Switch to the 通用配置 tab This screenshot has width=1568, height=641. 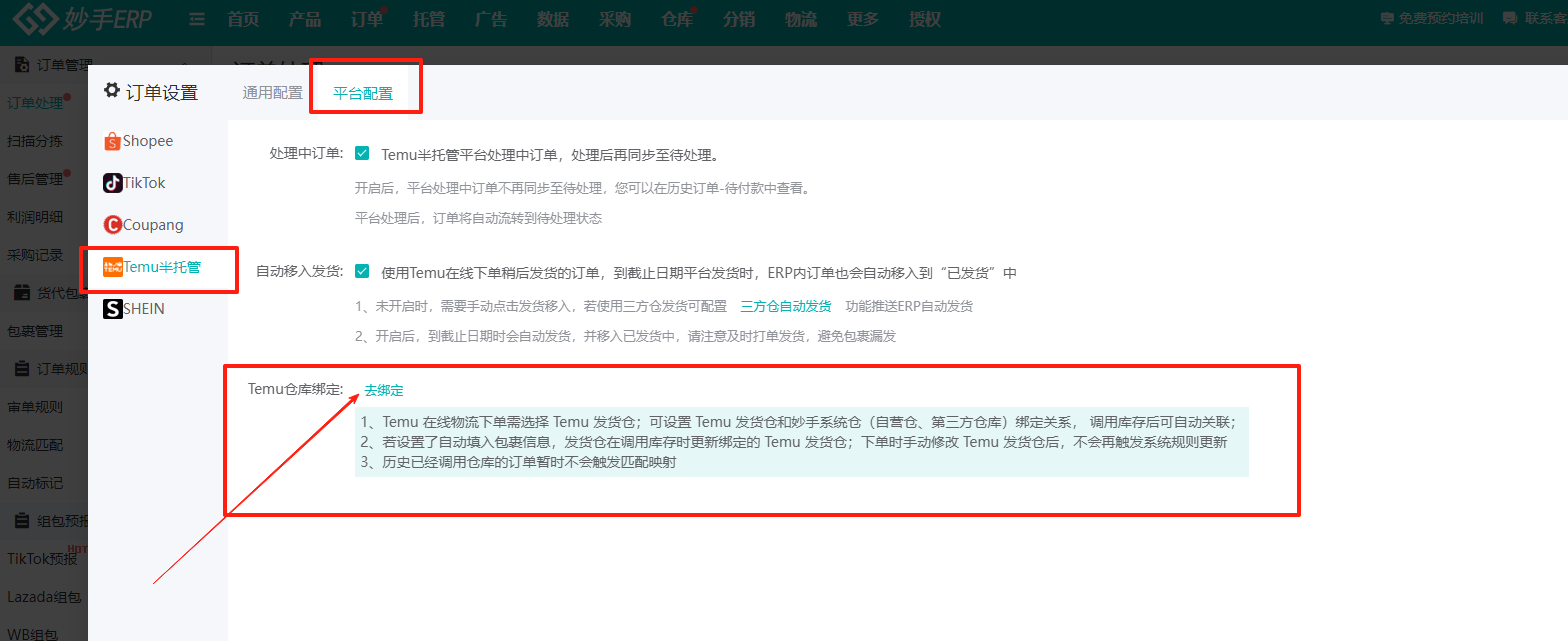272,93
